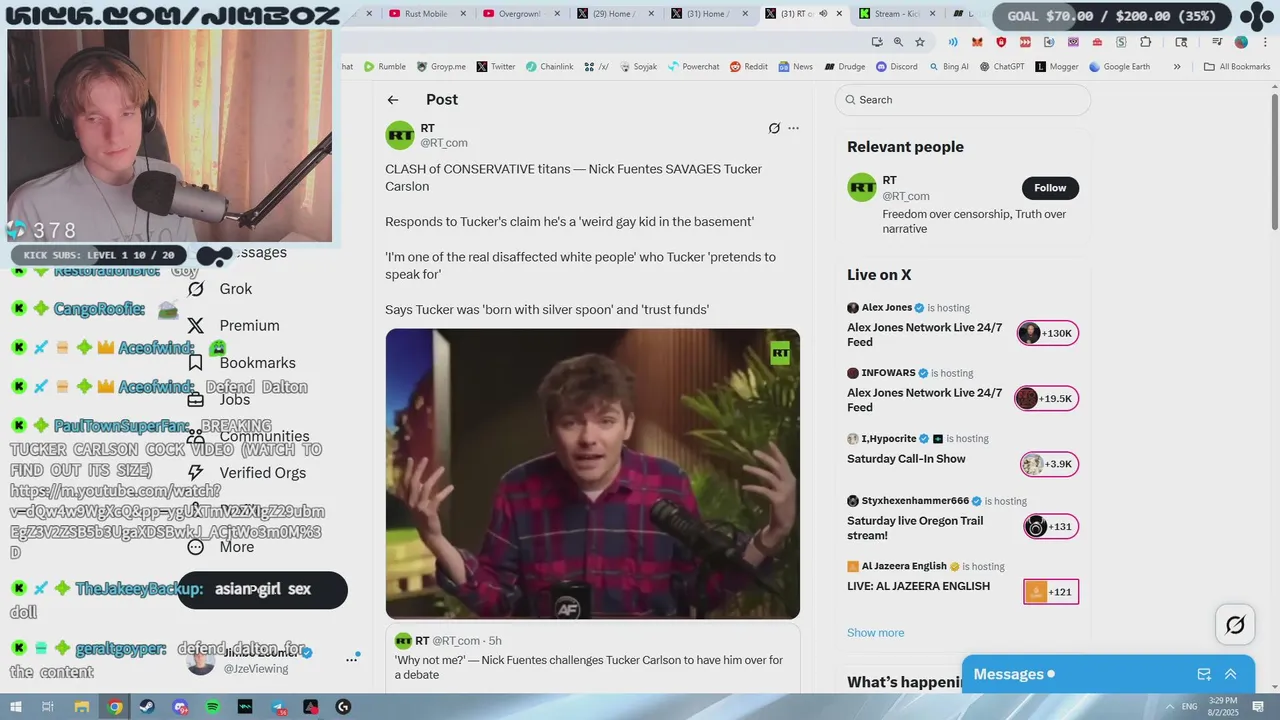Image resolution: width=1280 pixels, height=720 pixels.
Task: Open the Chrome profile avatar
Action: pyautogui.click(x=1241, y=42)
